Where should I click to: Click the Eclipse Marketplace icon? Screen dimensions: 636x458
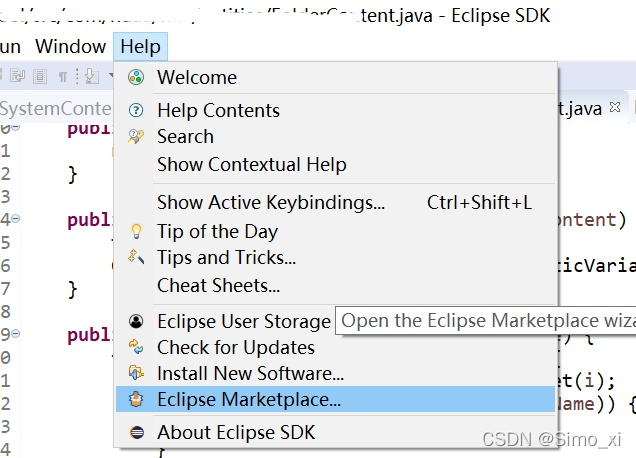tap(136, 399)
